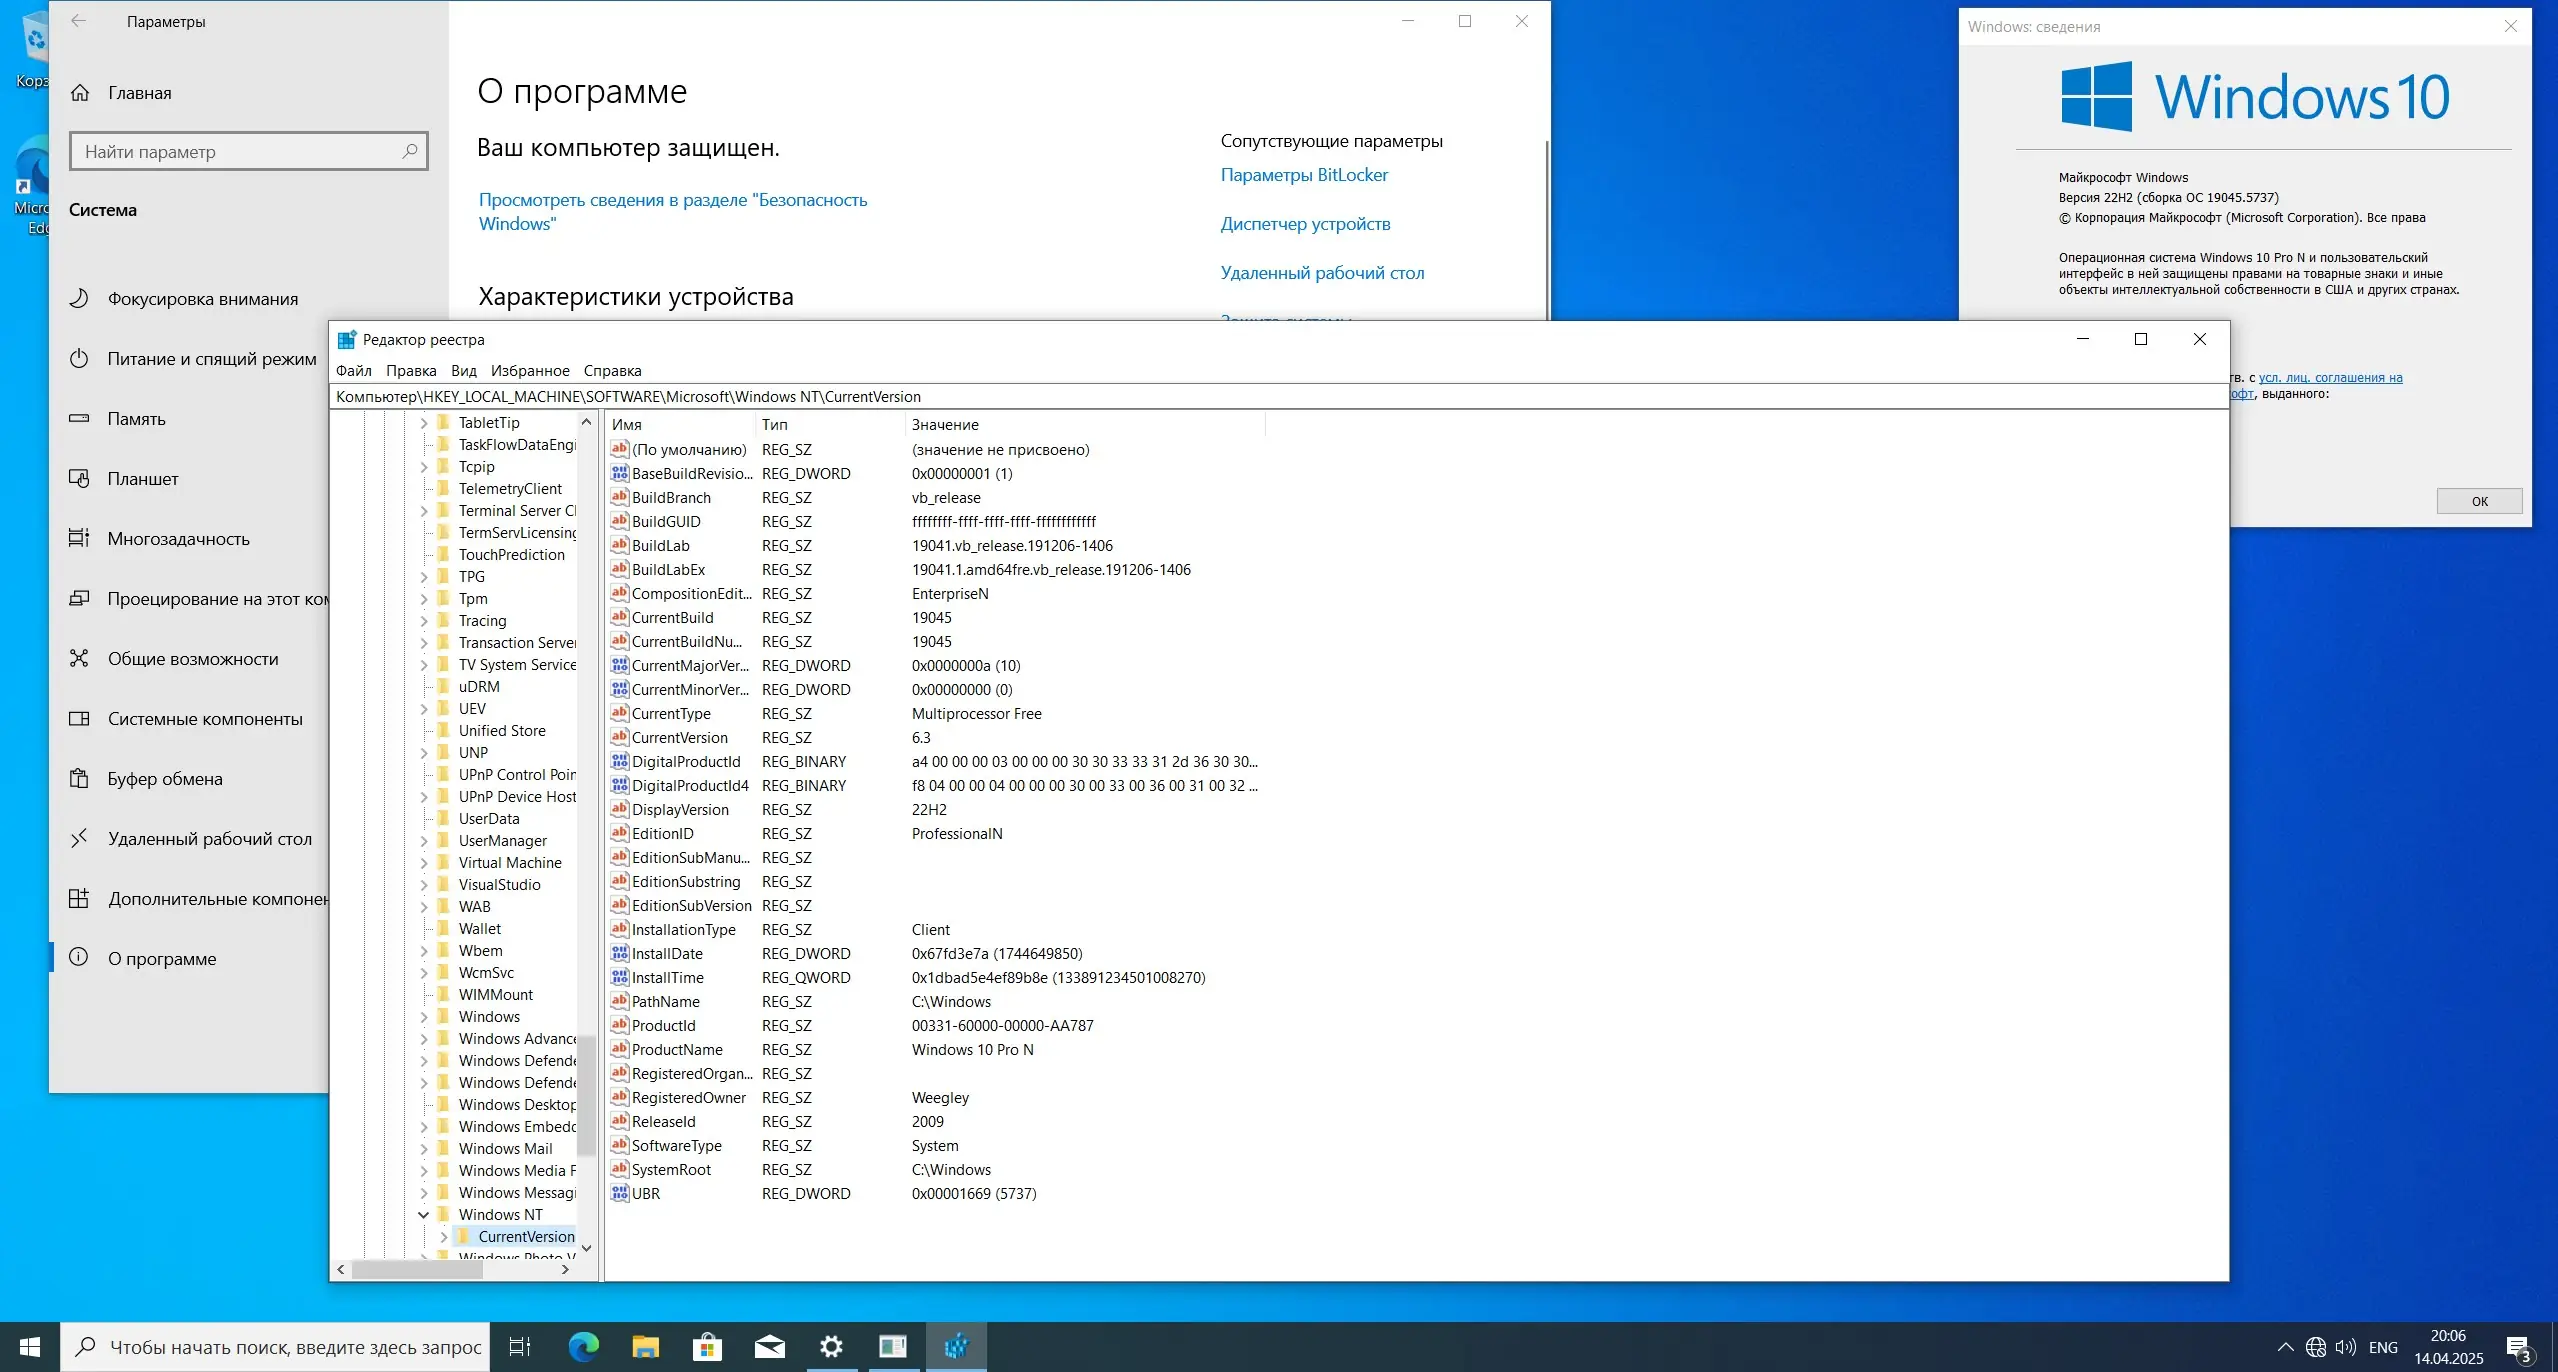Click the Home icon in Settings
Screen dimensions: 2558x1372
80,93
